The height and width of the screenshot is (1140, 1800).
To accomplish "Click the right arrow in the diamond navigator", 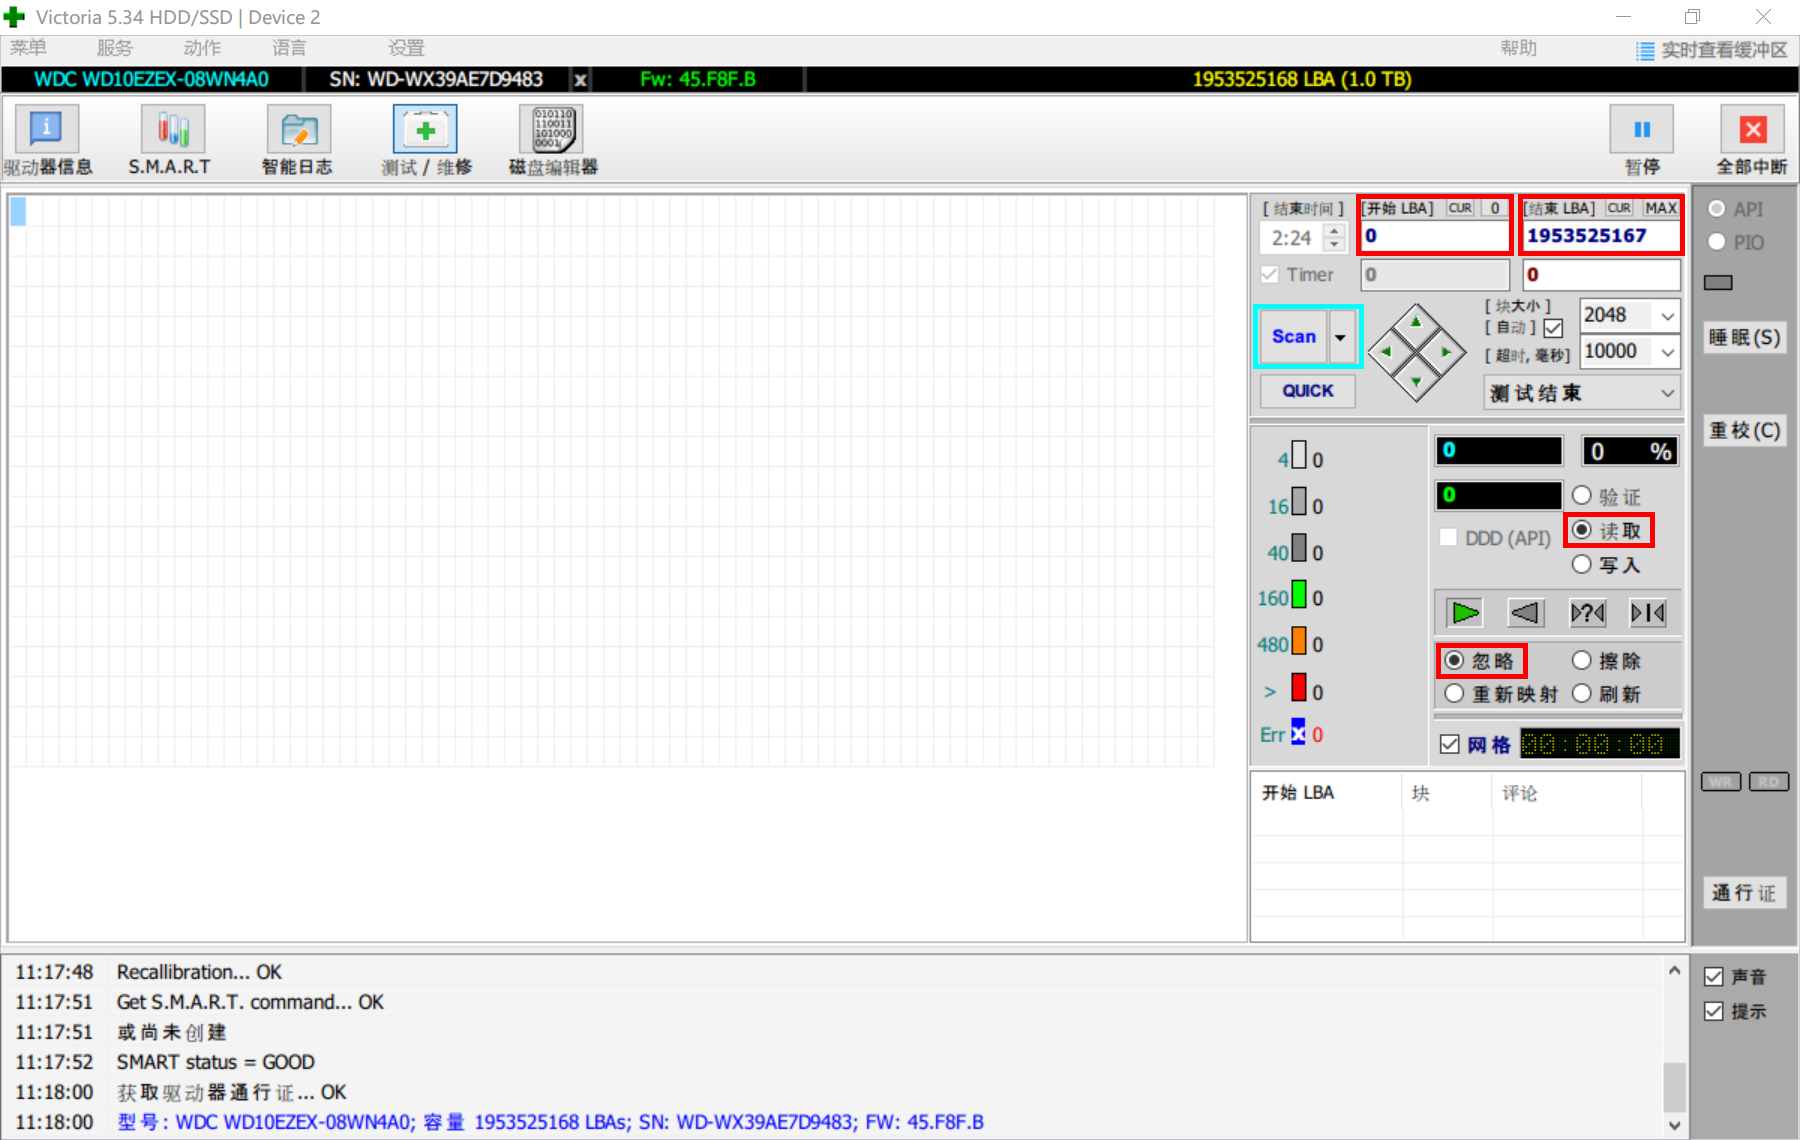I will point(1446,352).
